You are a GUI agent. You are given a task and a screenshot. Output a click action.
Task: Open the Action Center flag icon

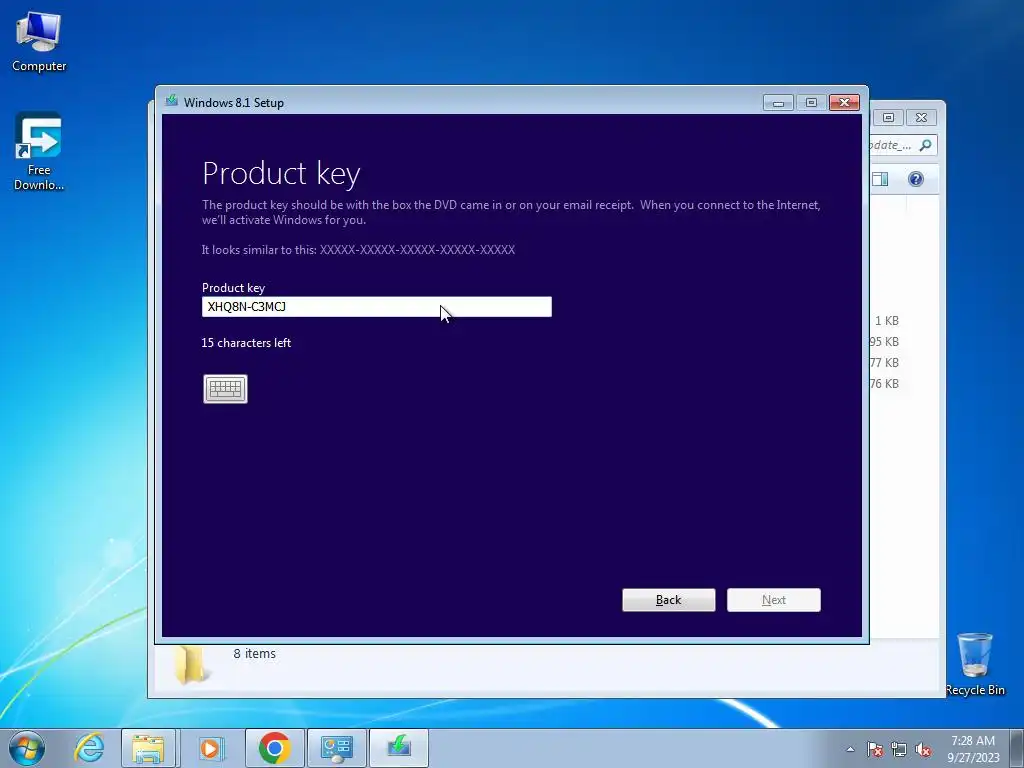[x=875, y=749]
